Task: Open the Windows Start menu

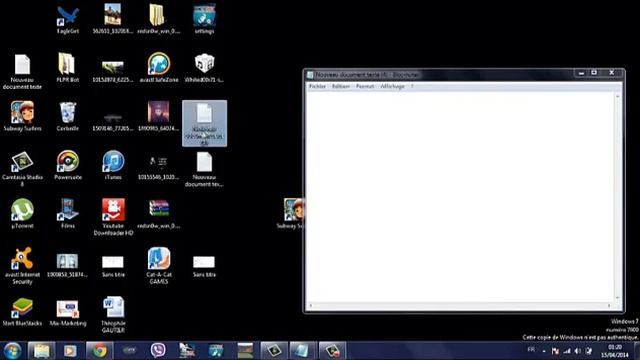Action: tap(12, 351)
